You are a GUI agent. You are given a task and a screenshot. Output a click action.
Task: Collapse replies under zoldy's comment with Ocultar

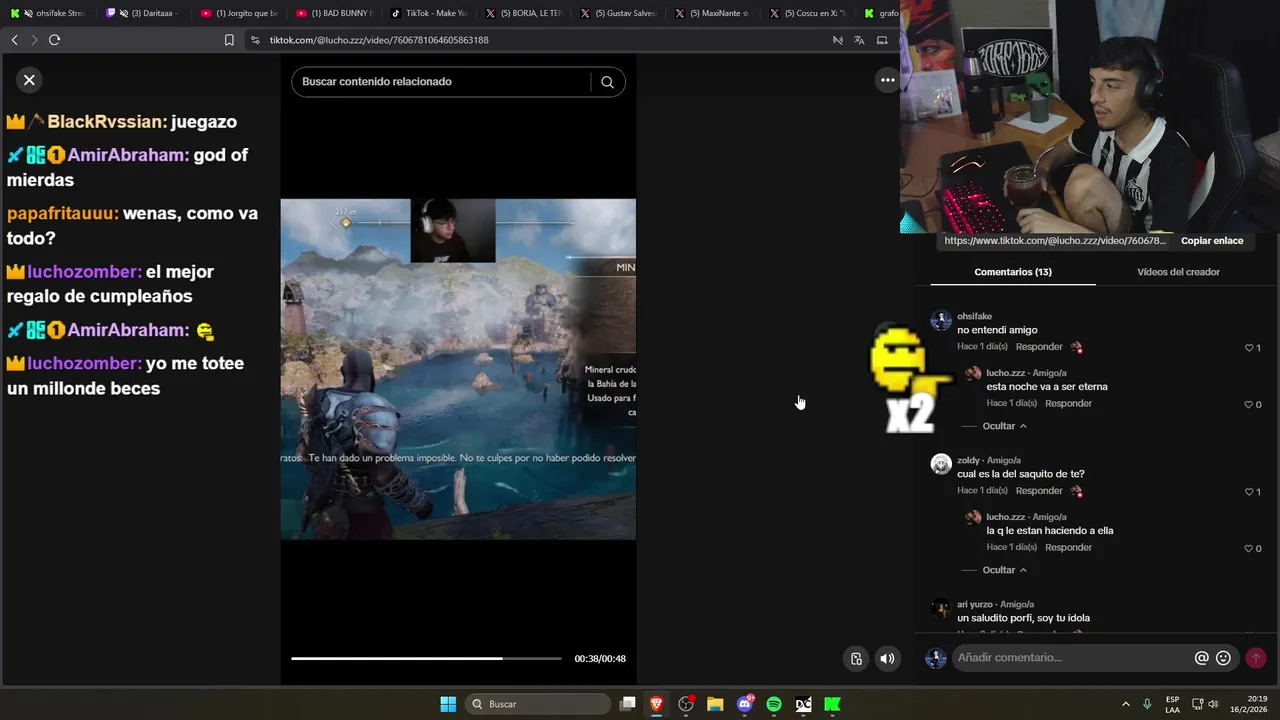tap(1004, 570)
